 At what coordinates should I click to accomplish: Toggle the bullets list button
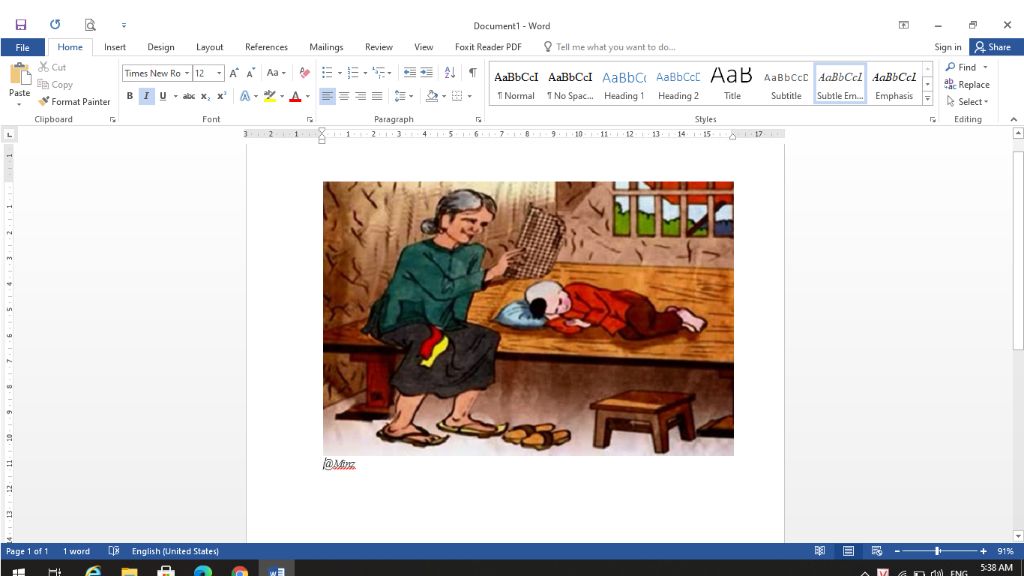327,72
